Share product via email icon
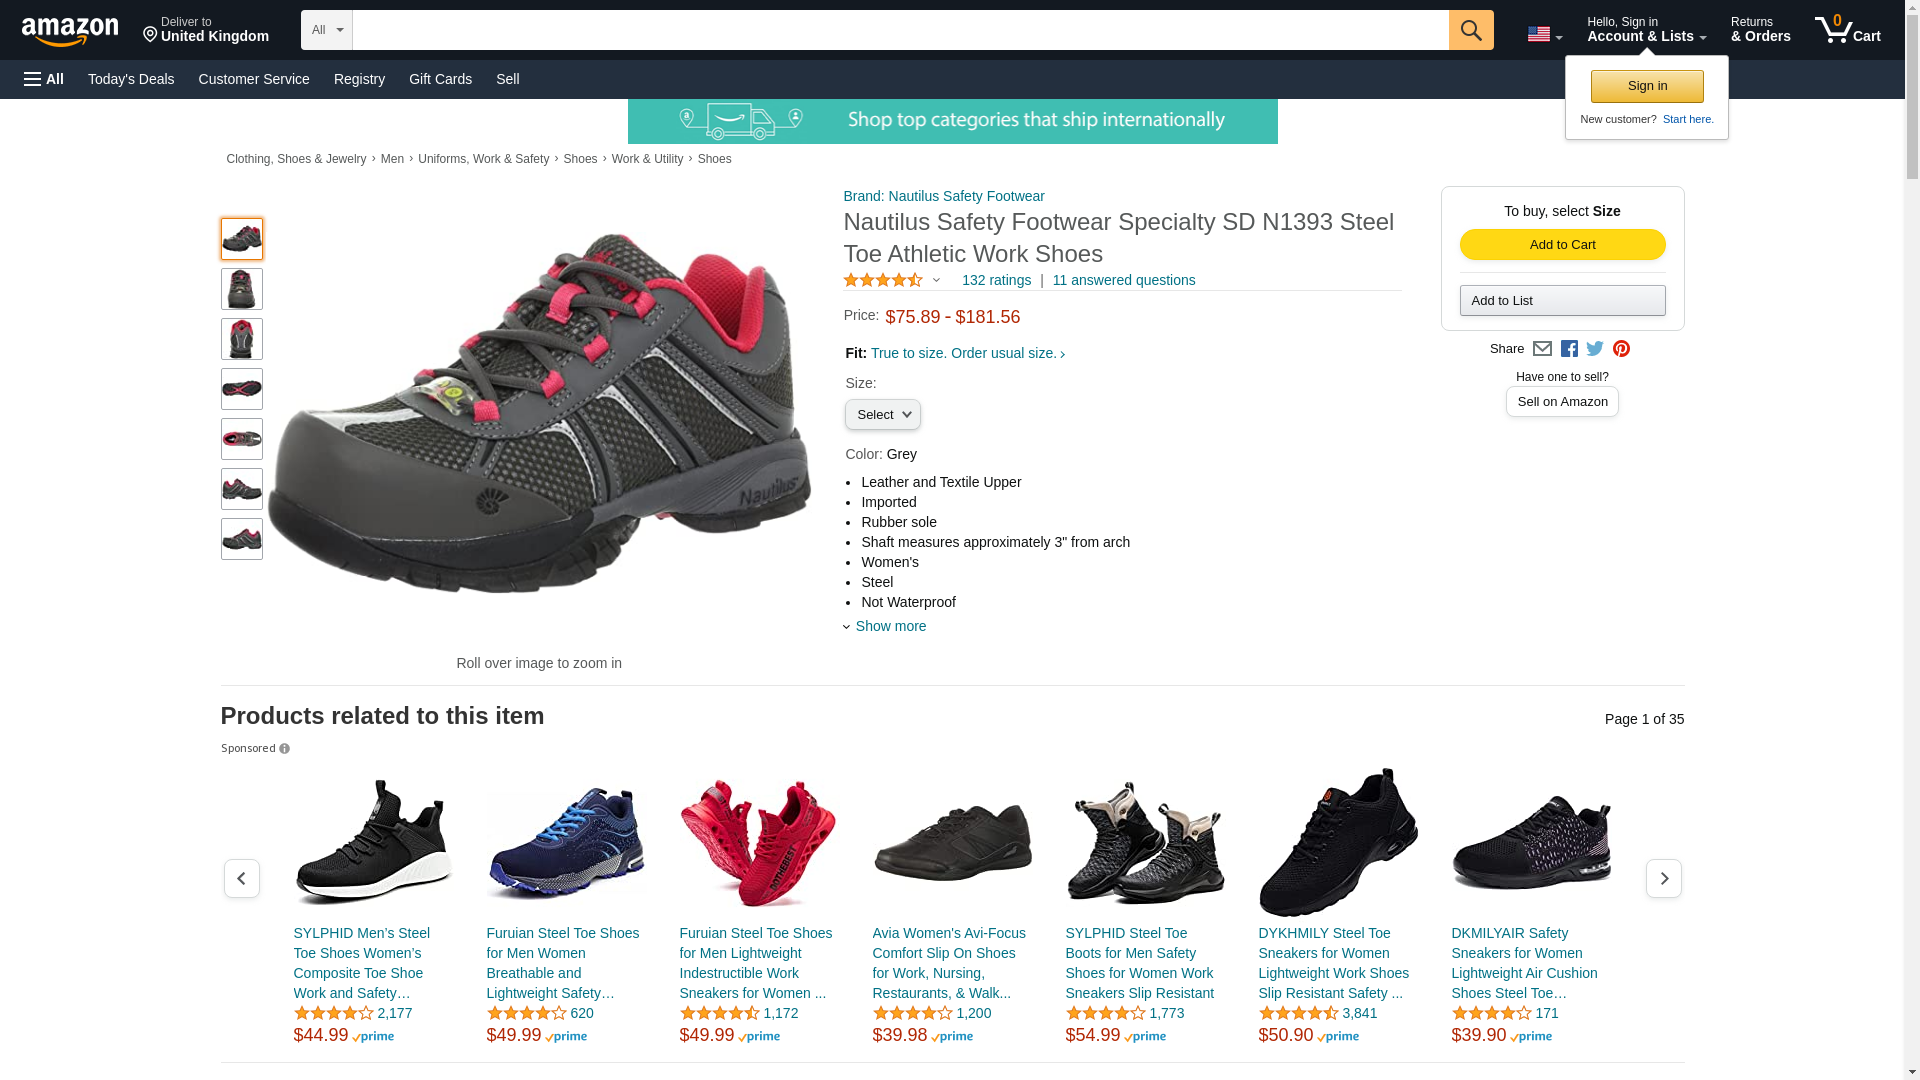 click(x=1542, y=349)
